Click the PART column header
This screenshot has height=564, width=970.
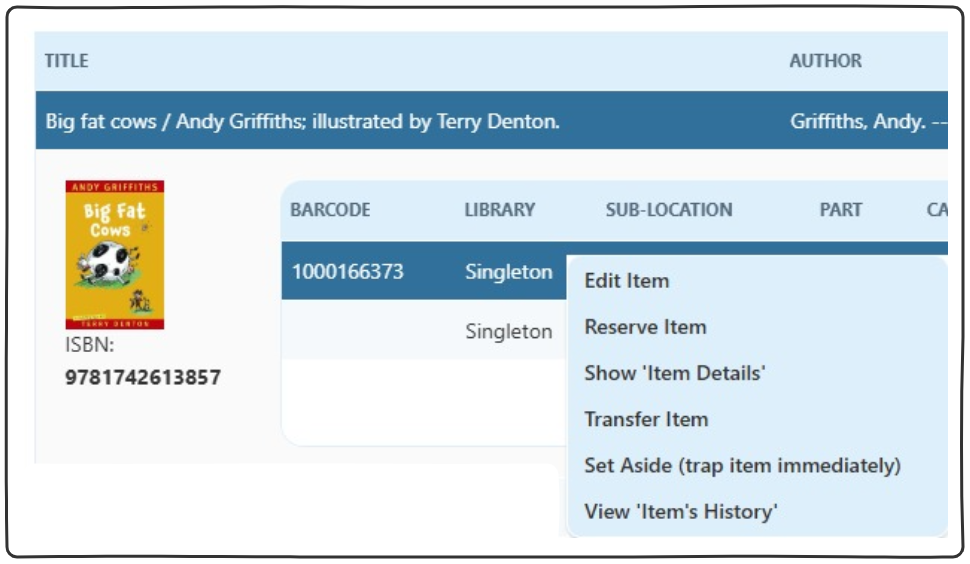840,210
